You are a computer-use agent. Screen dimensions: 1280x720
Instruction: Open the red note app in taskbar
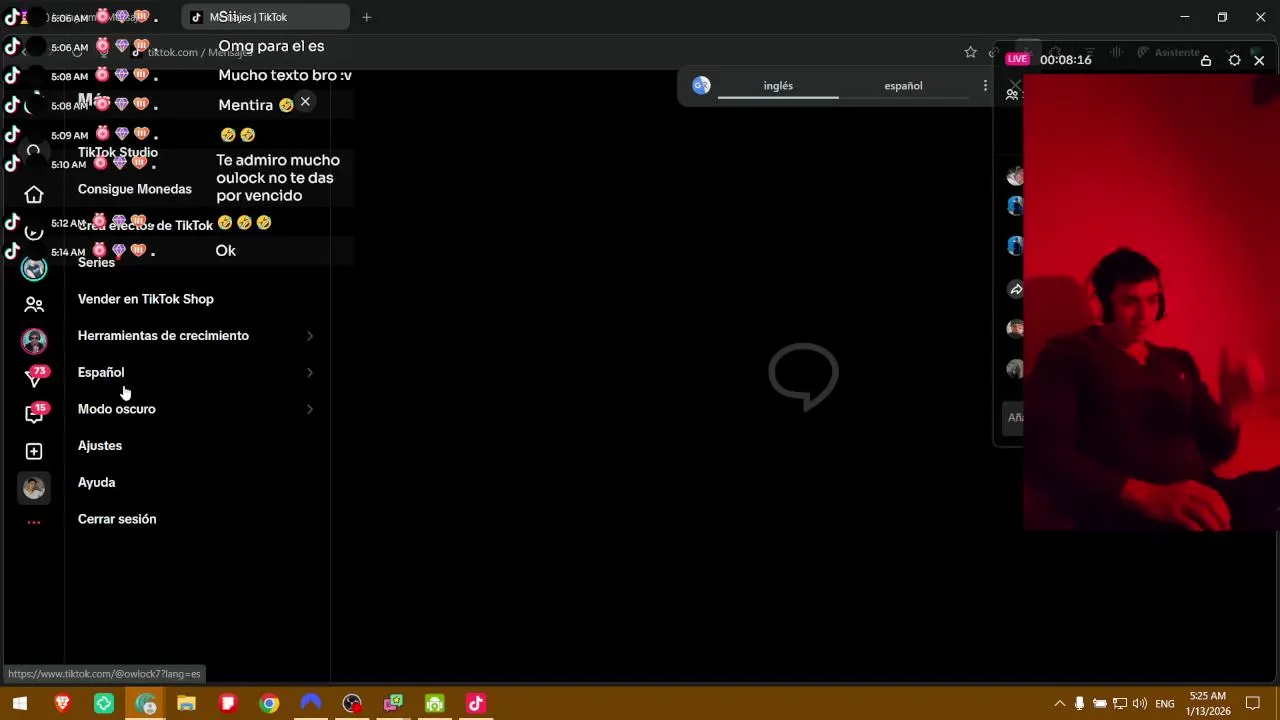coord(228,704)
